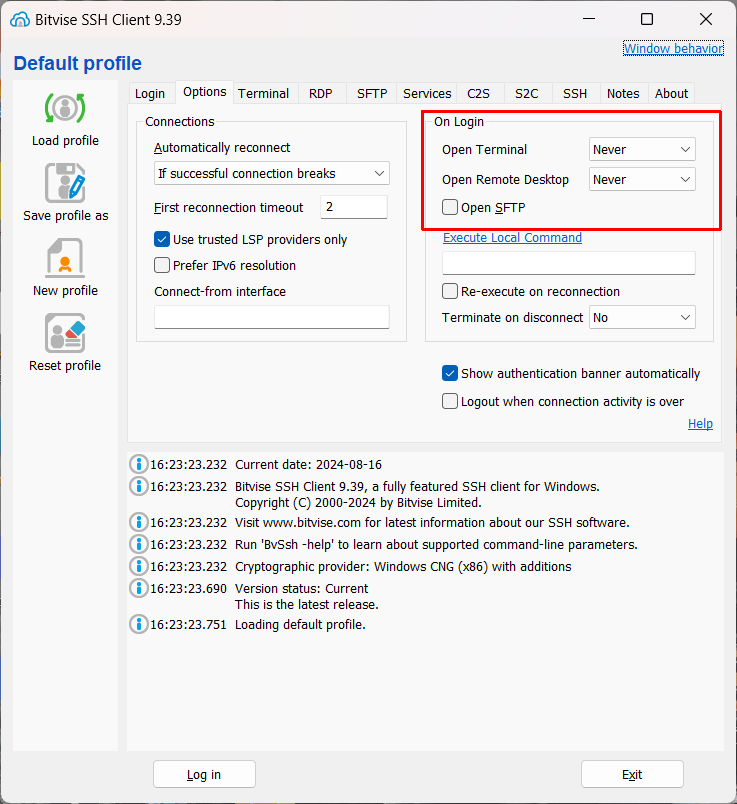737x804 pixels.
Task: Enable Prefer IPv6 resolution checkbox
Action: click(162, 265)
